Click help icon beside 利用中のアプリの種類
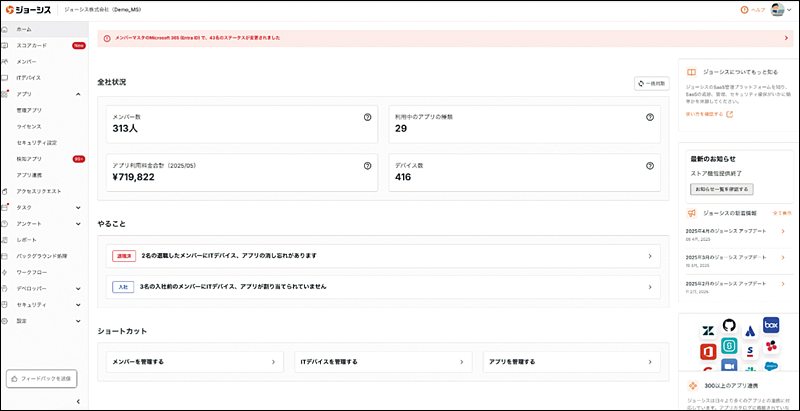800x411 pixels. click(650, 117)
